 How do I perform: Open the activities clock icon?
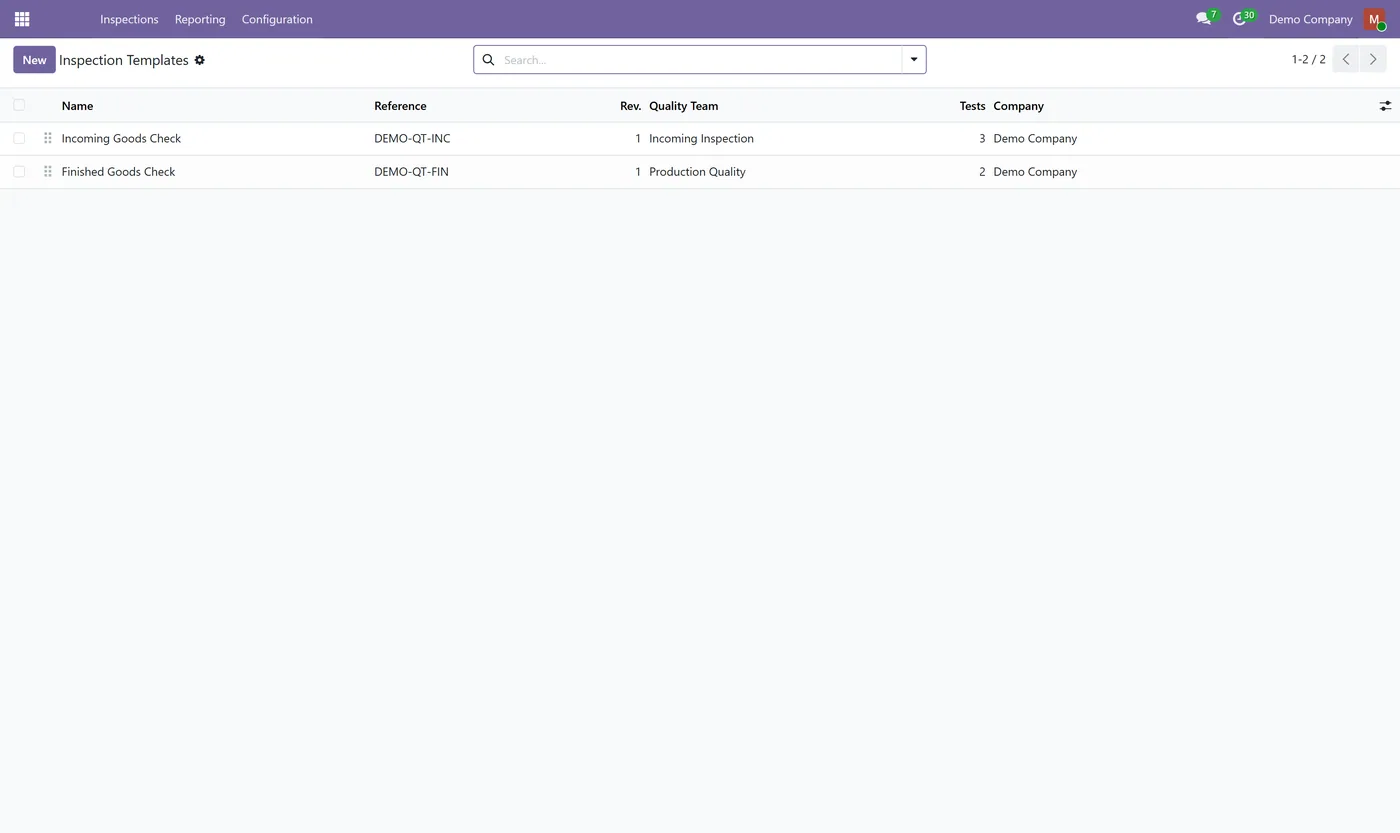(1240, 19)
